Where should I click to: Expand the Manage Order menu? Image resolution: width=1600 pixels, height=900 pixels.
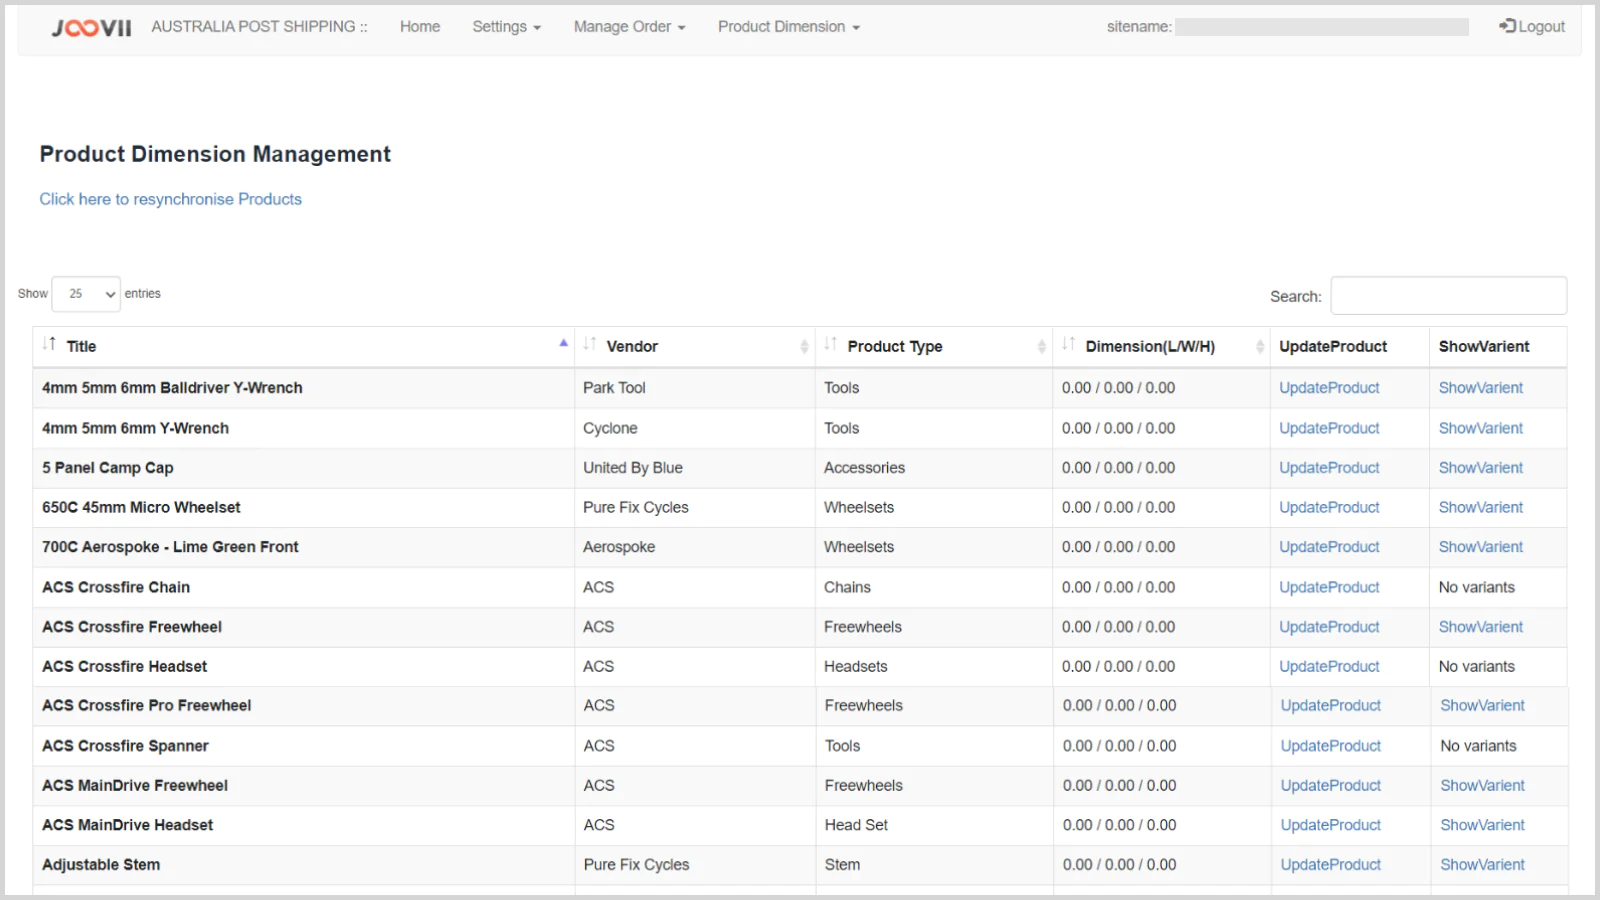point(629,27)
